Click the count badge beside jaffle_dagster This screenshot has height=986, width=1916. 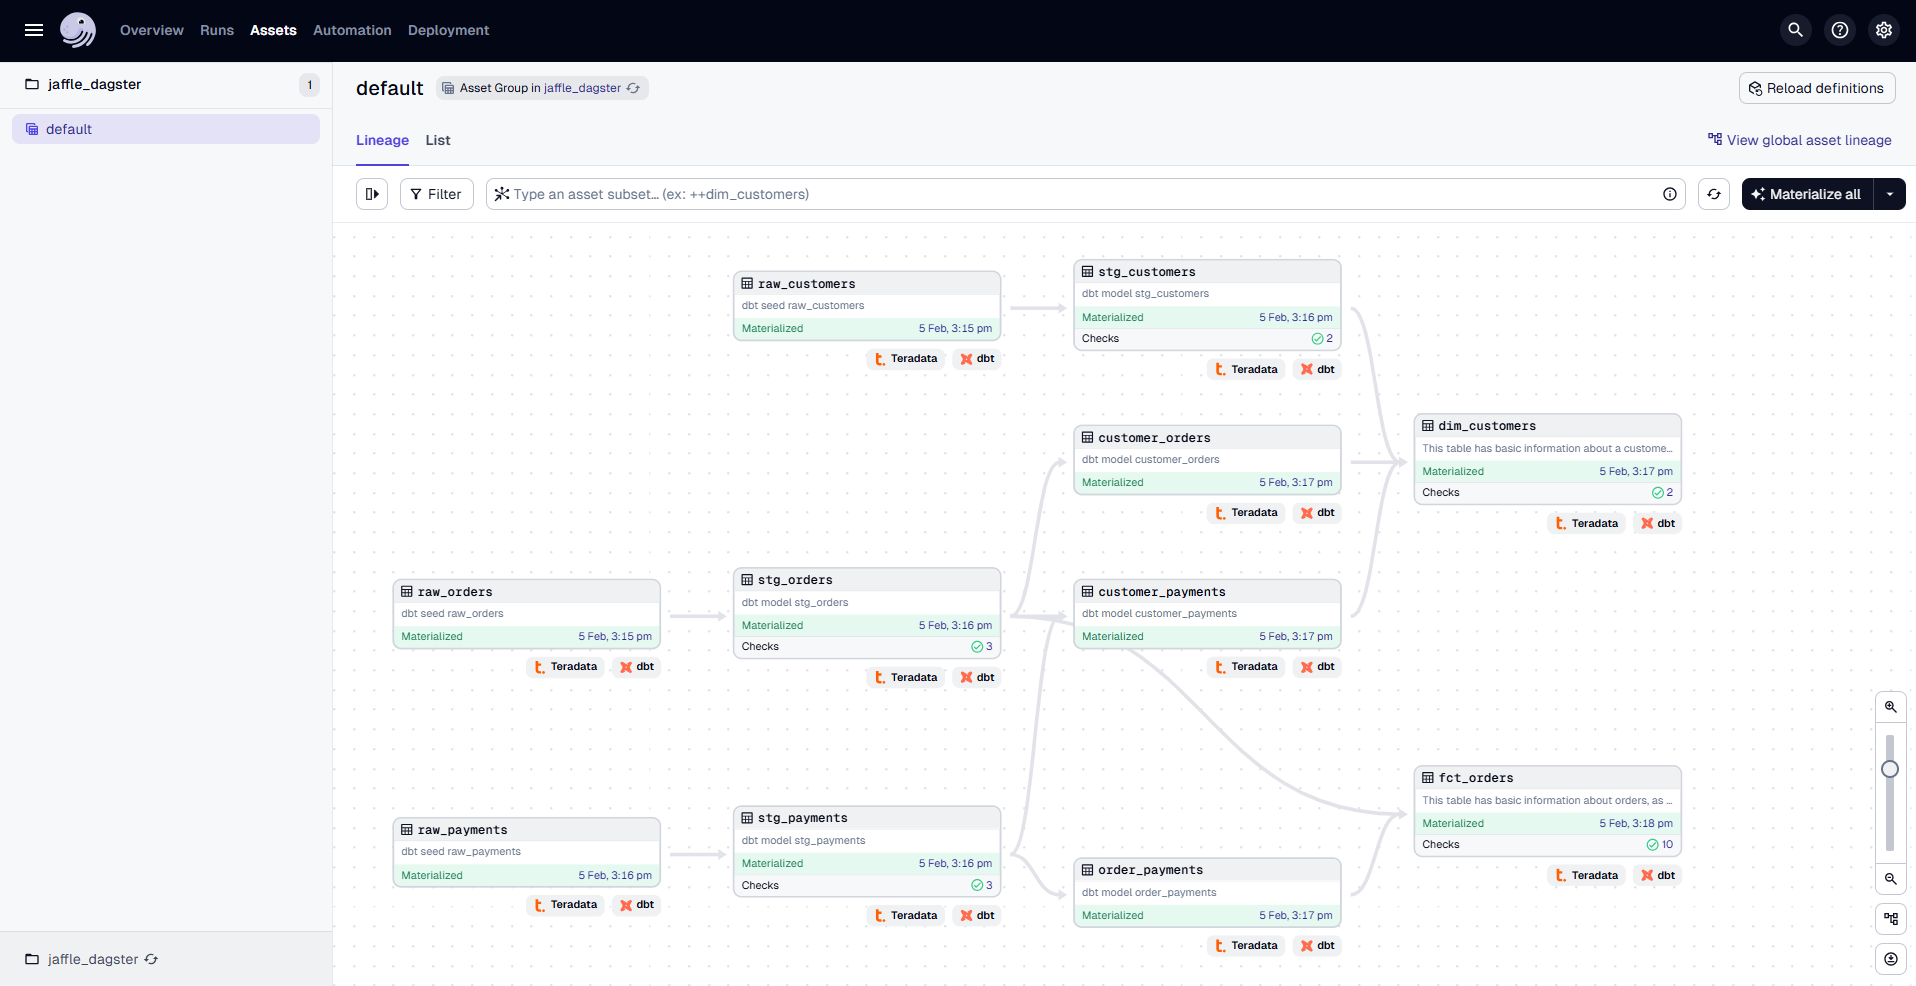pyautogui.click(x=310, y=85)
